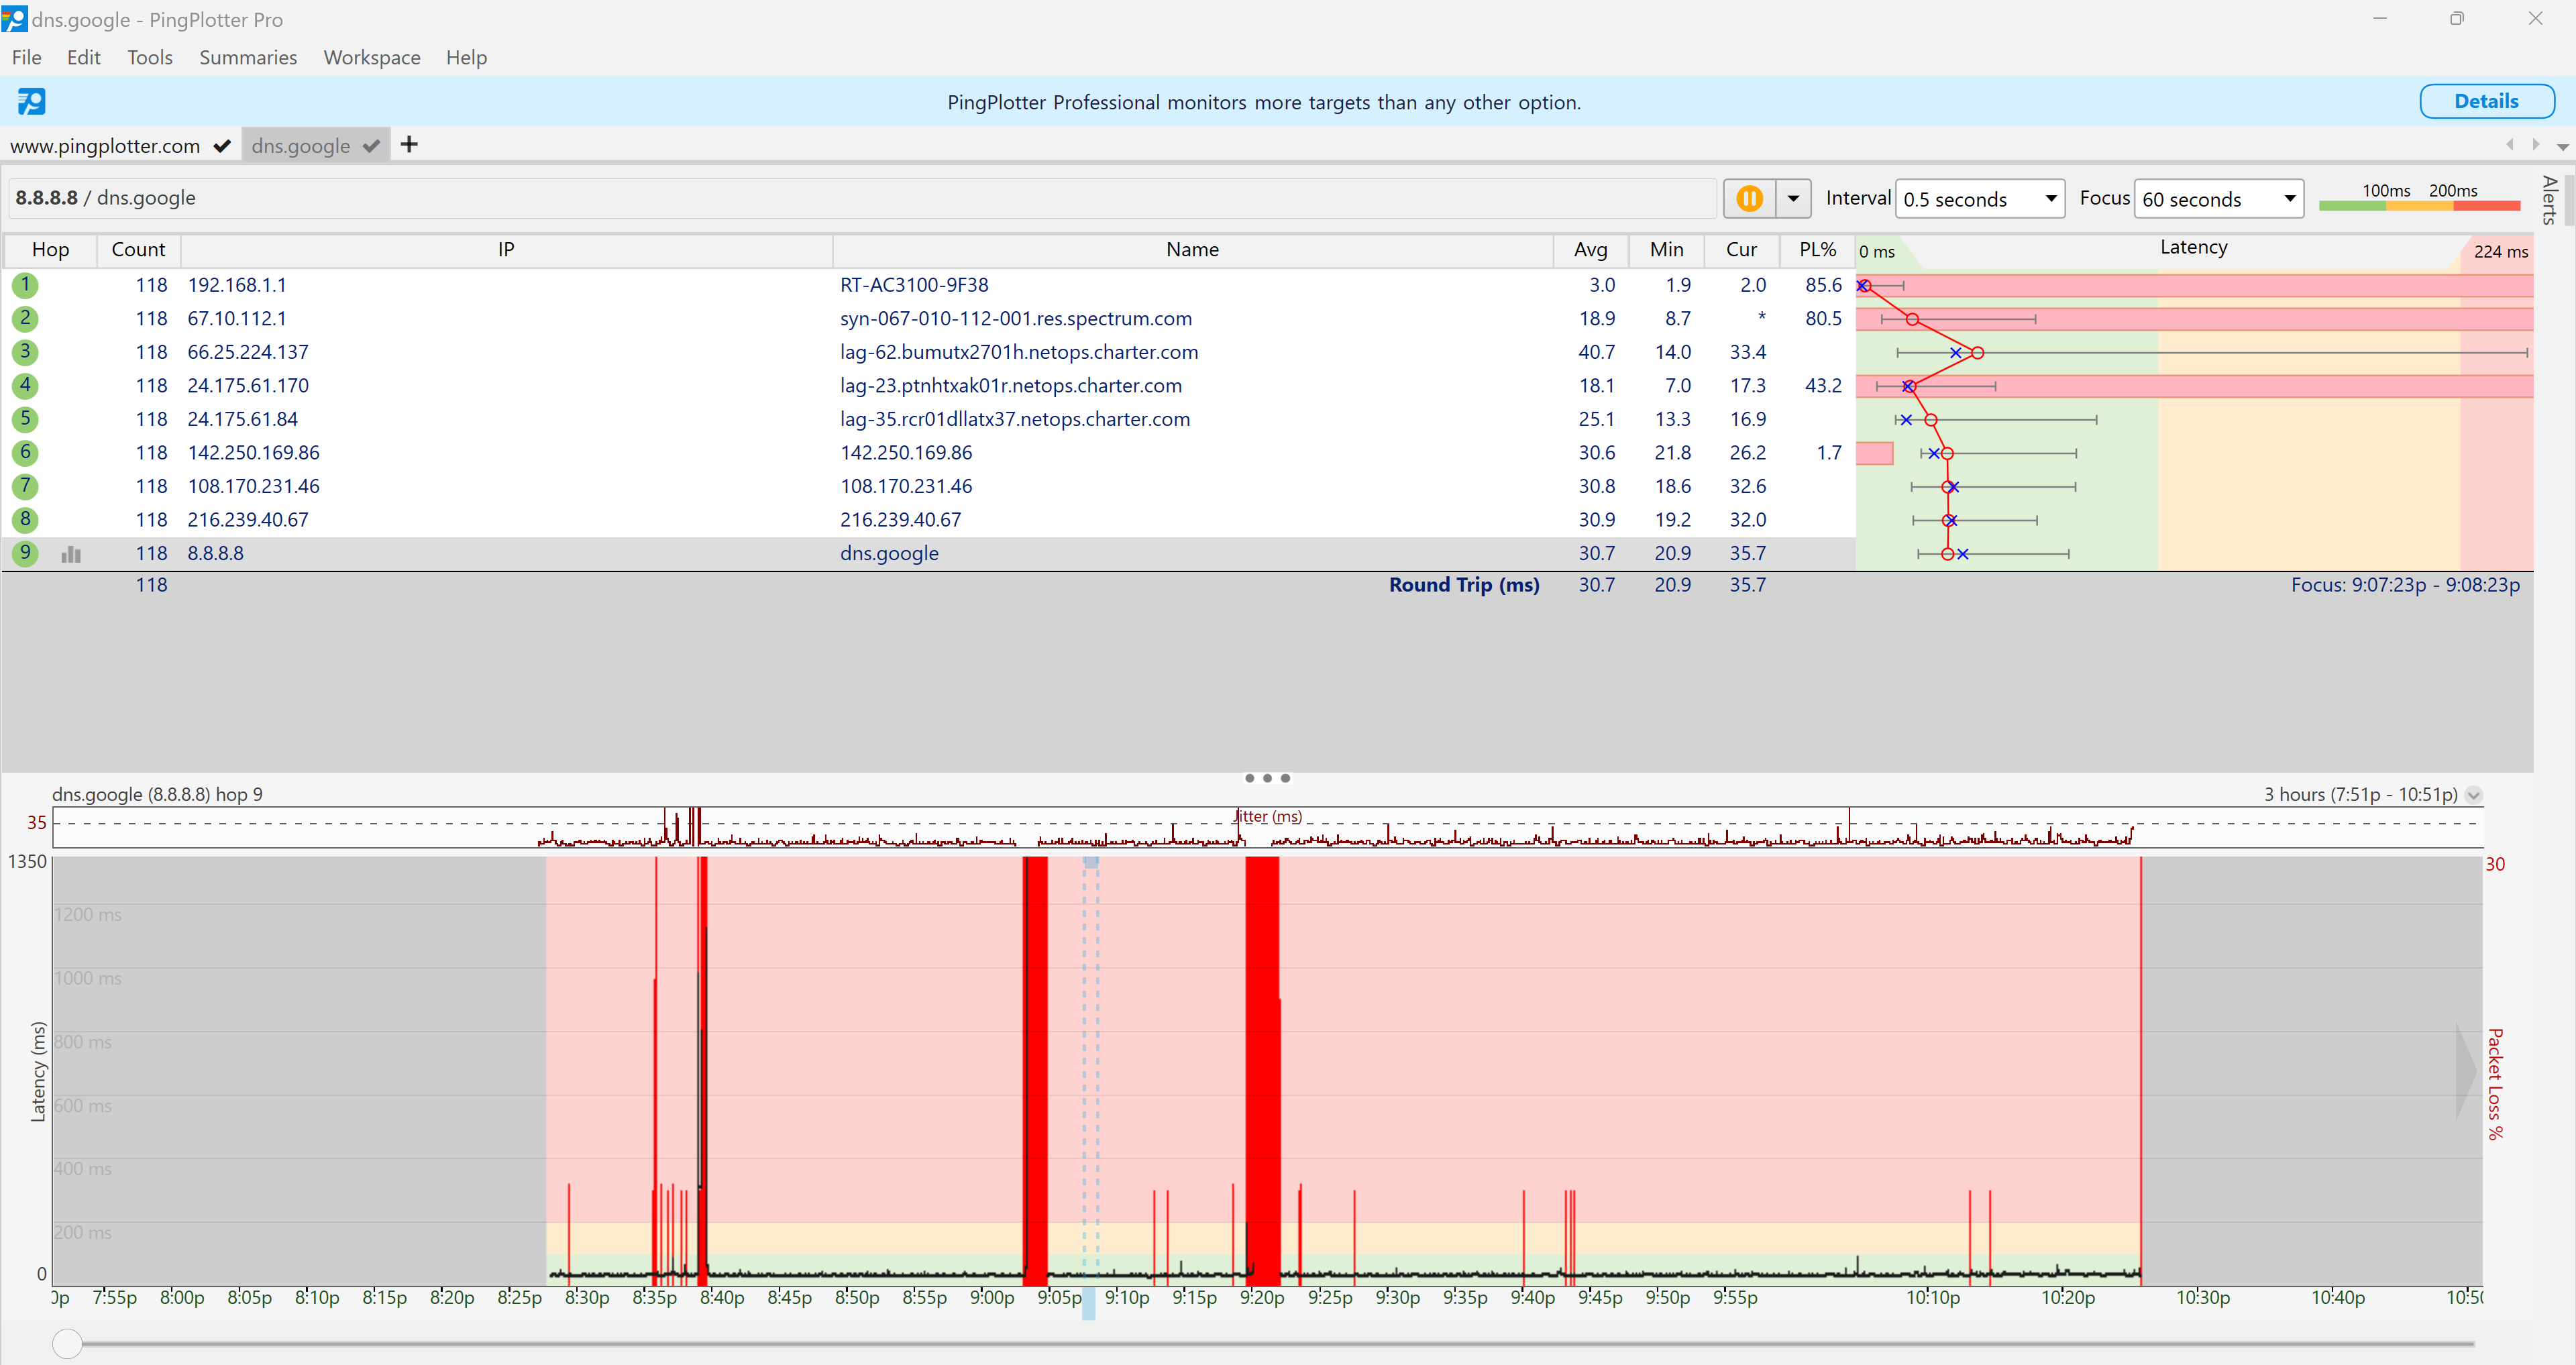Click the timeline slider handle at bottom

[x=67, y=1343]
